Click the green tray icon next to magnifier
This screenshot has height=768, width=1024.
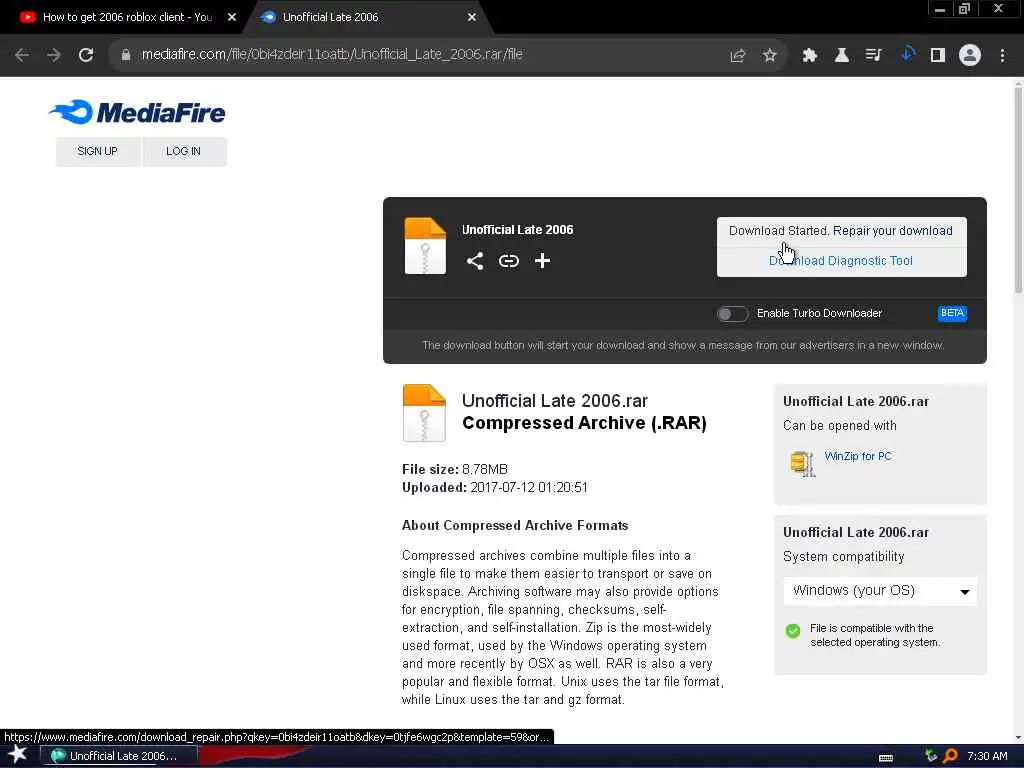(931, 756)
